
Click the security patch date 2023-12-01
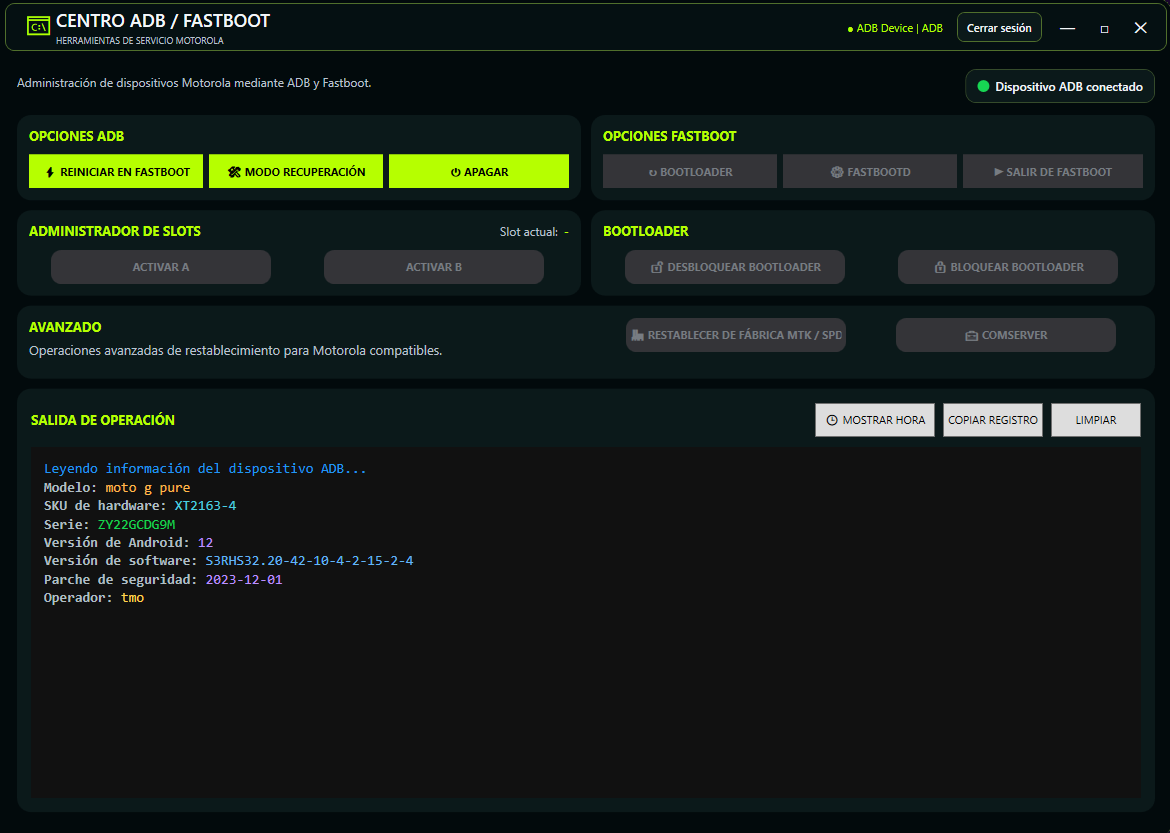(244, 579)
